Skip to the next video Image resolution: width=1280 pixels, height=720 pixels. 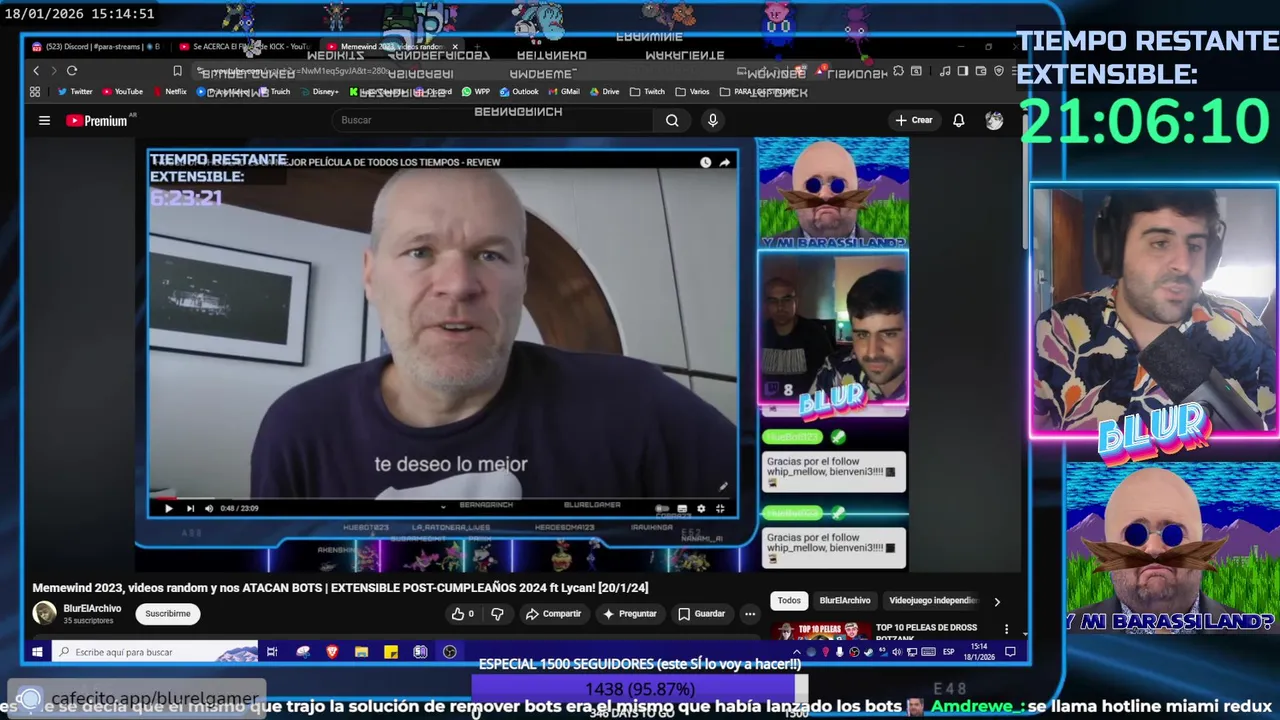click(190, 508)
